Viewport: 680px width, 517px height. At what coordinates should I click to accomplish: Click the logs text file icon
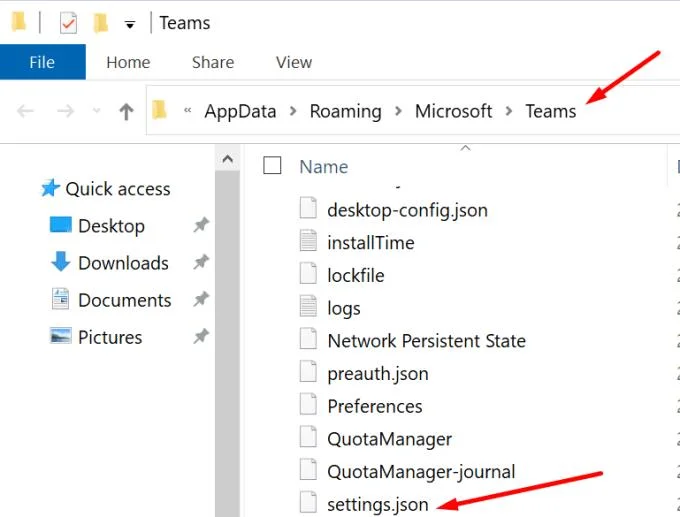click(x=308, y=306)
